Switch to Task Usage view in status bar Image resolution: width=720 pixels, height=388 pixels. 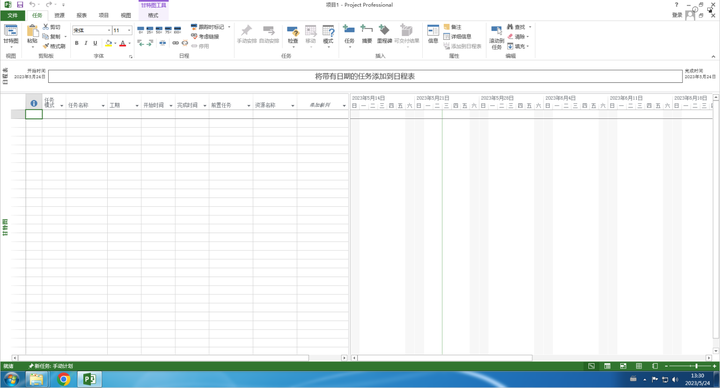(607, 366)
